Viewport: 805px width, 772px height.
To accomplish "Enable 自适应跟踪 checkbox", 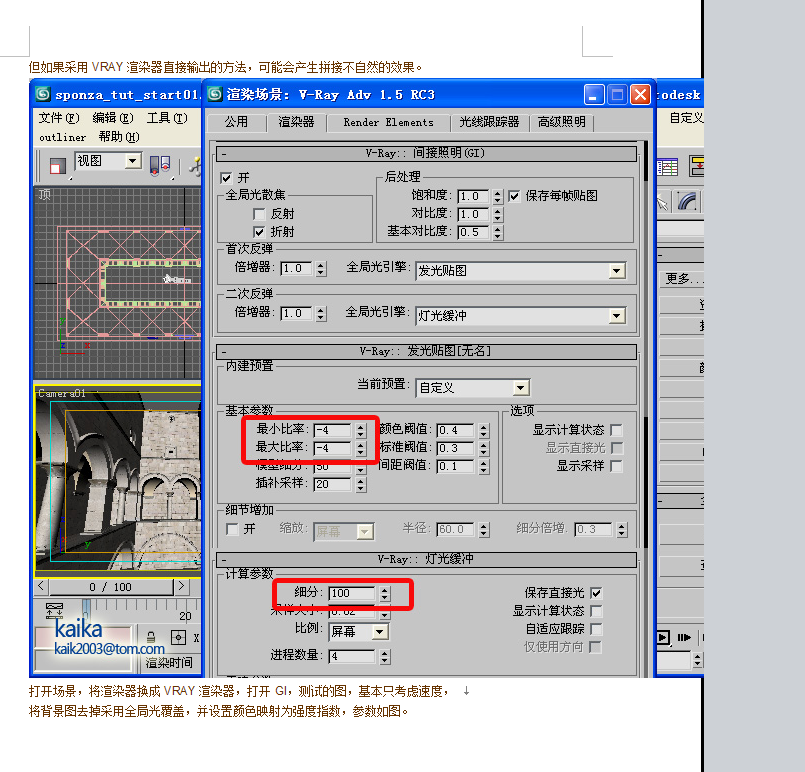I will pyautogui.click(x=596, y=629).
